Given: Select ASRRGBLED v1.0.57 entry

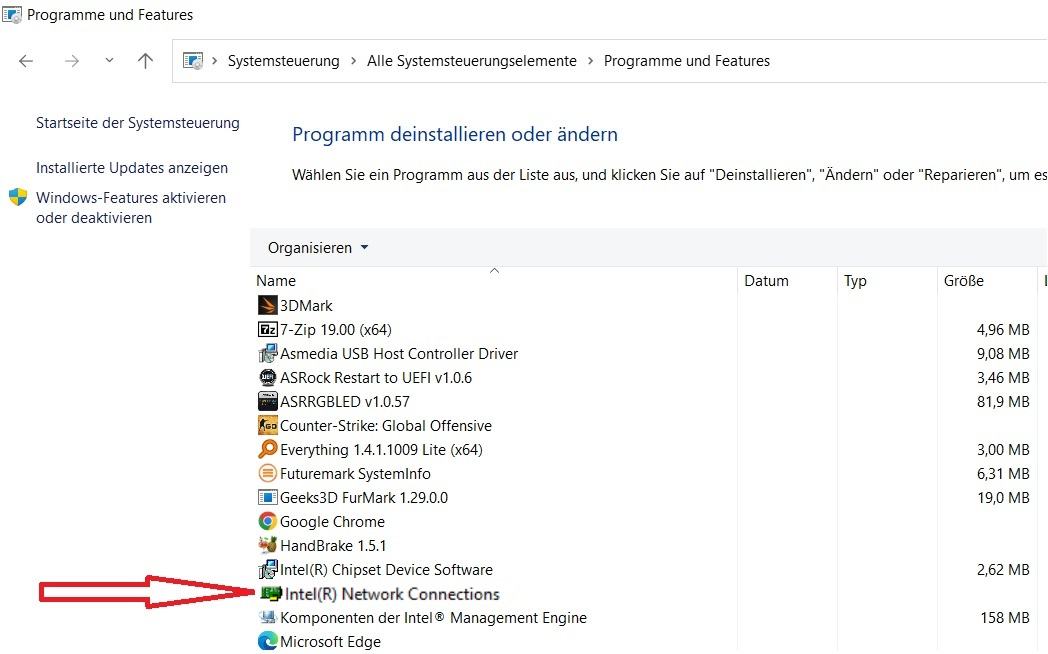Looking at the screenshot, I should [345, 401].
